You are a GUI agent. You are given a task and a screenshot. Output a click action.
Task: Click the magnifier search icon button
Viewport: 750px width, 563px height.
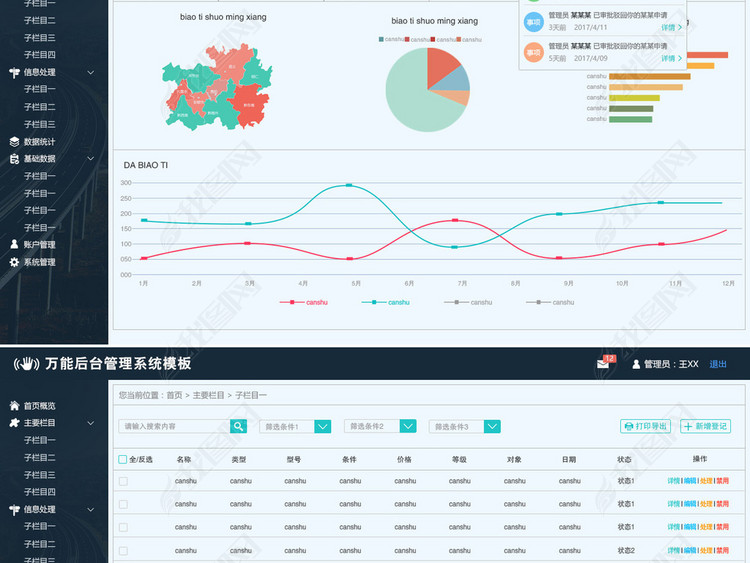[x=238, y=426]
